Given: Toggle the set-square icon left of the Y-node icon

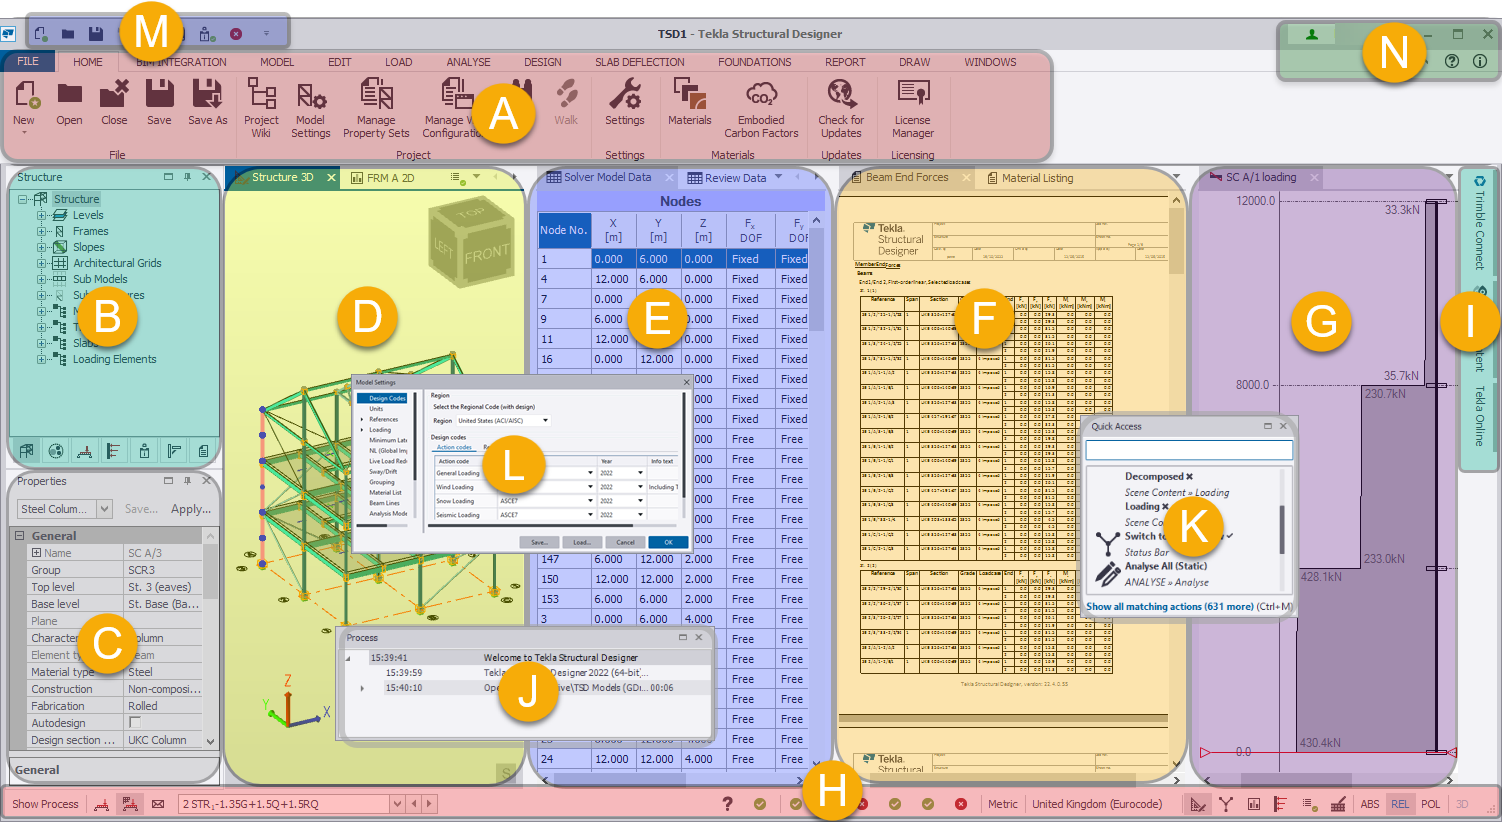Looking at the screenshot, I should (1198, 804).
